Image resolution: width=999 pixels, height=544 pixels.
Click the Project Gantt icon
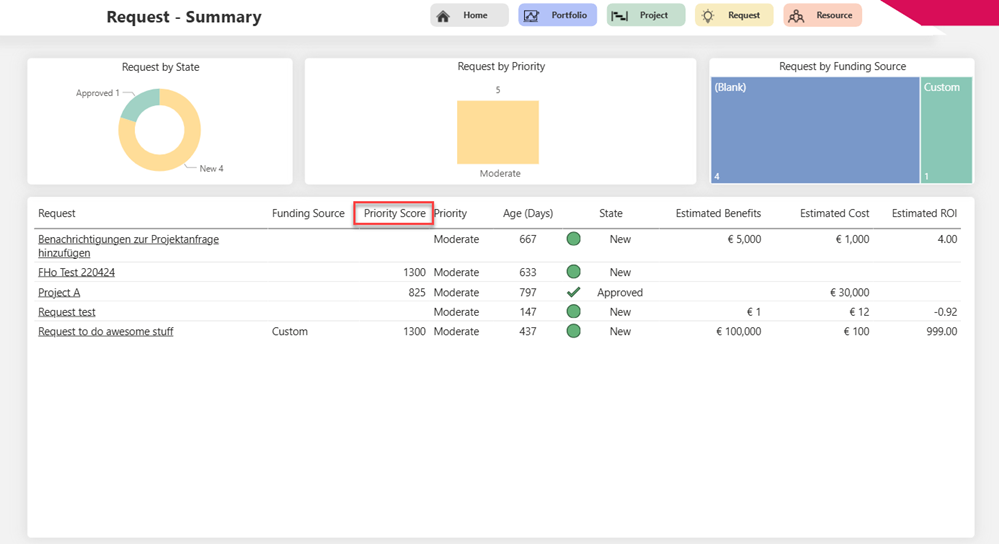tap(620, 16)
